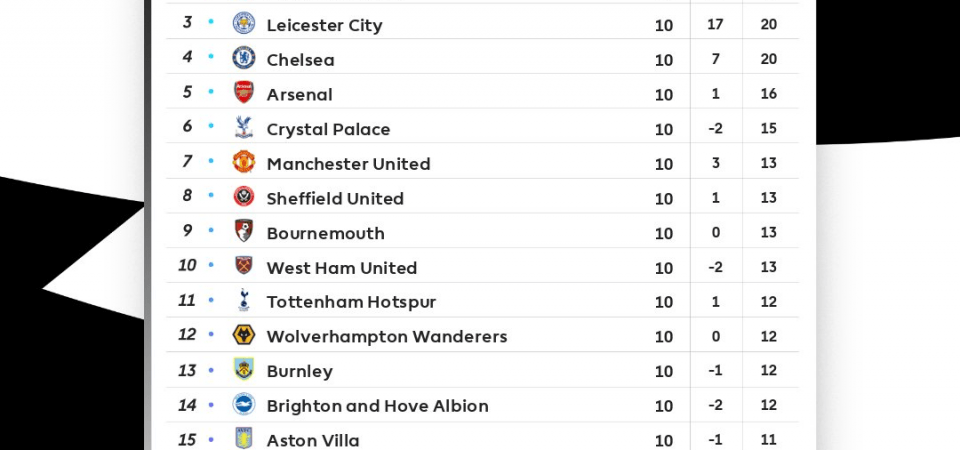Select the Manchester United badge
960x450 pixels.
[244, 162]
